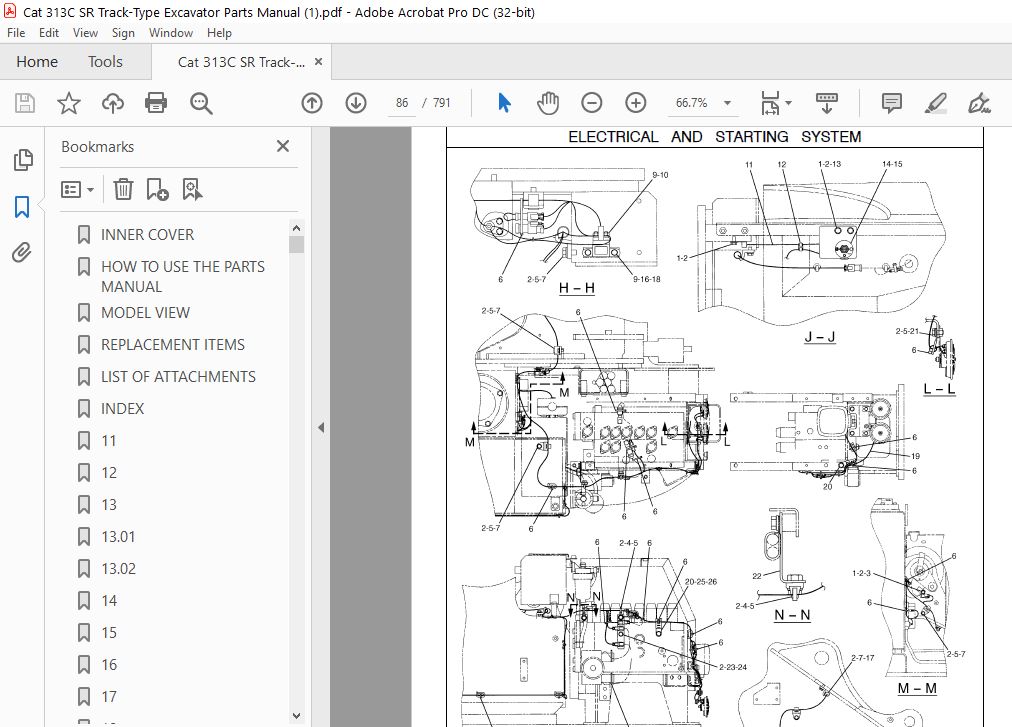Click the scrolling mode icon

827,103
